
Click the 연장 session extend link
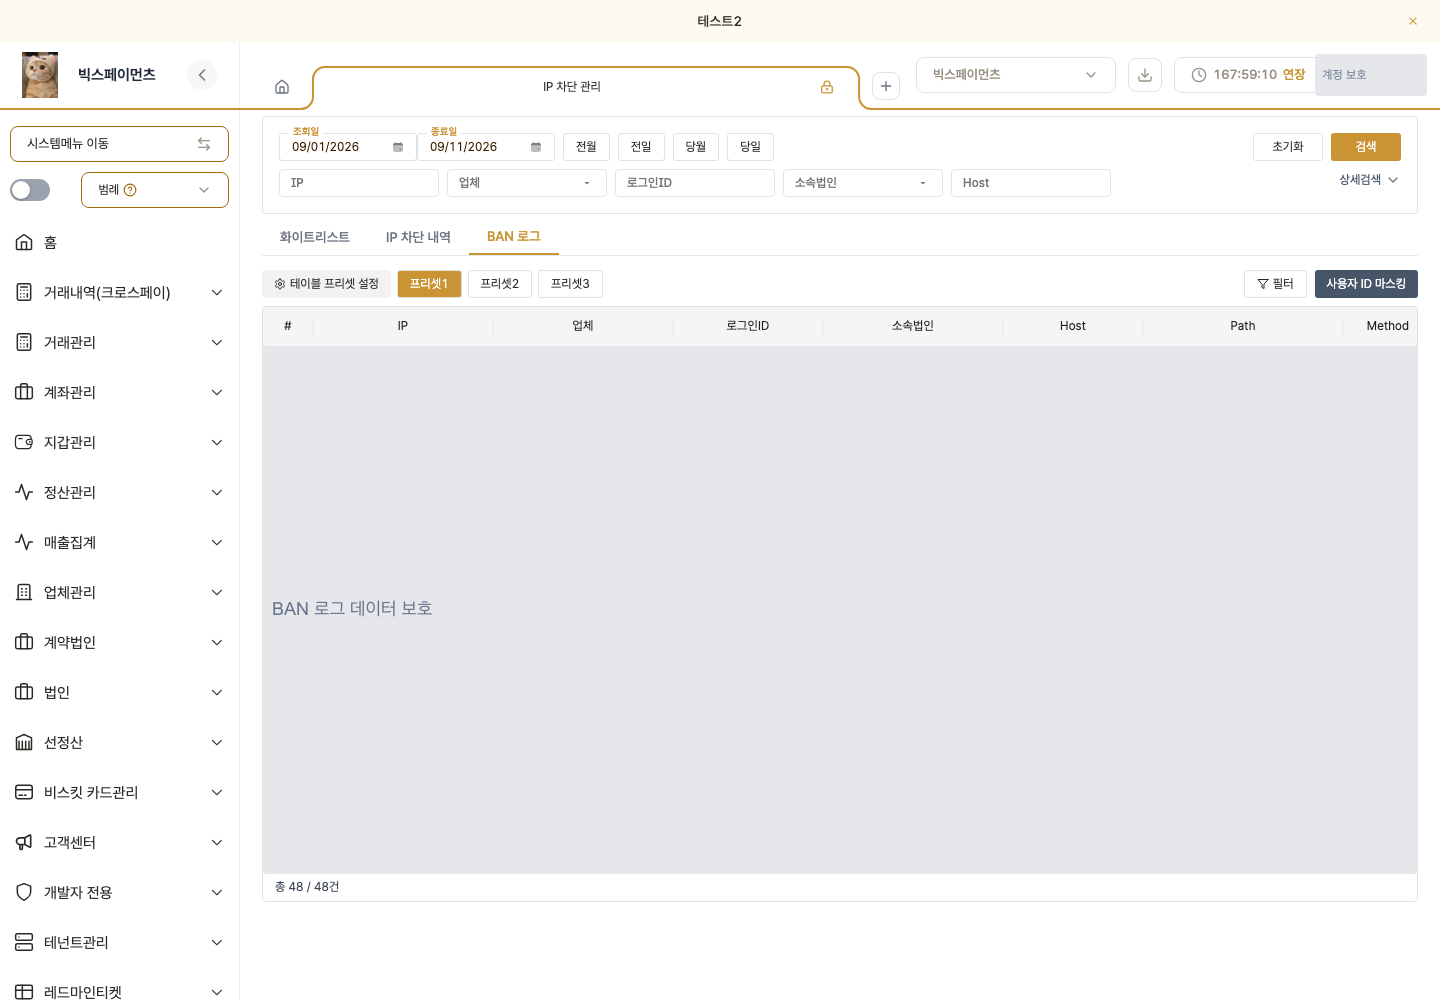(1294, 75)
